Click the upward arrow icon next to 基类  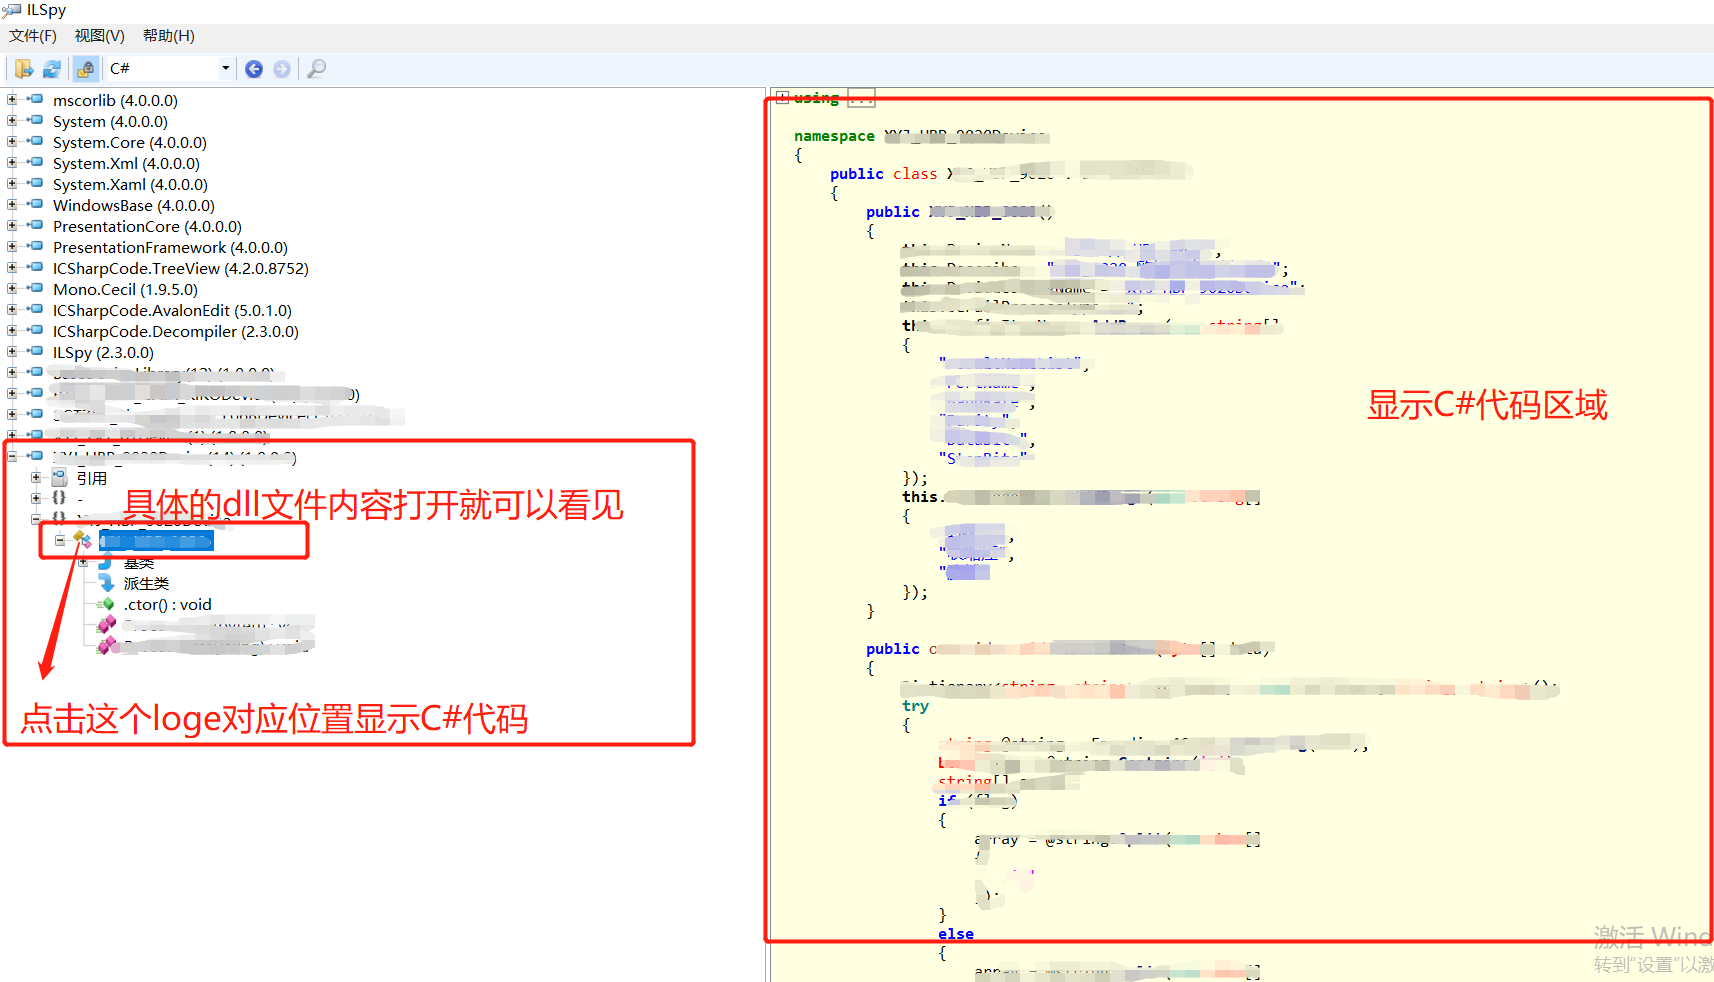click(x=105, y=562)
